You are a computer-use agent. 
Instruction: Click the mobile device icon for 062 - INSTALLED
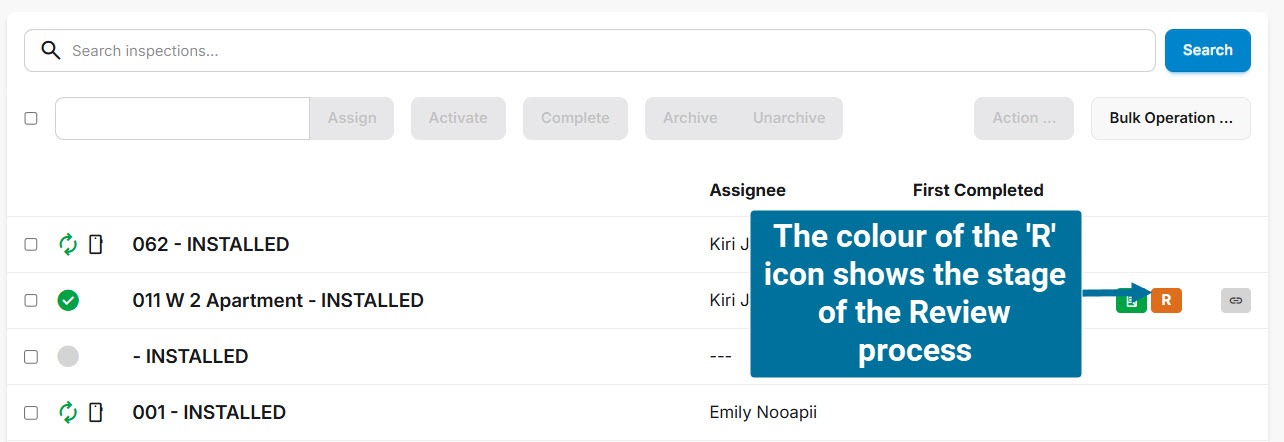pyautogui.click(x=96, y=244)
